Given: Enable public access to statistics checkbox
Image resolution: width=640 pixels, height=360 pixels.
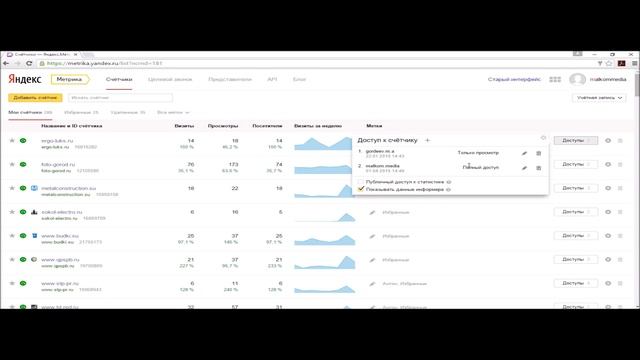Looking at the screenshot, I should coord(361,182).
